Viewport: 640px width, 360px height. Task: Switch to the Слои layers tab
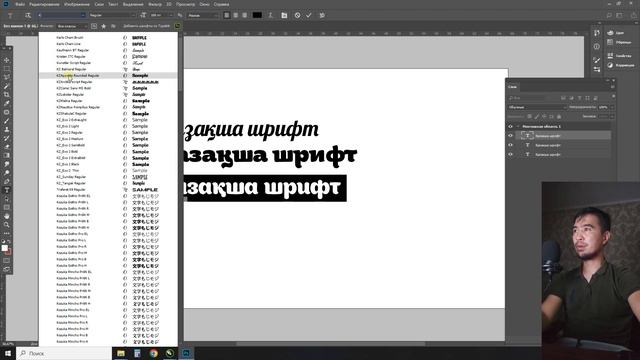[x=513, y=87]
